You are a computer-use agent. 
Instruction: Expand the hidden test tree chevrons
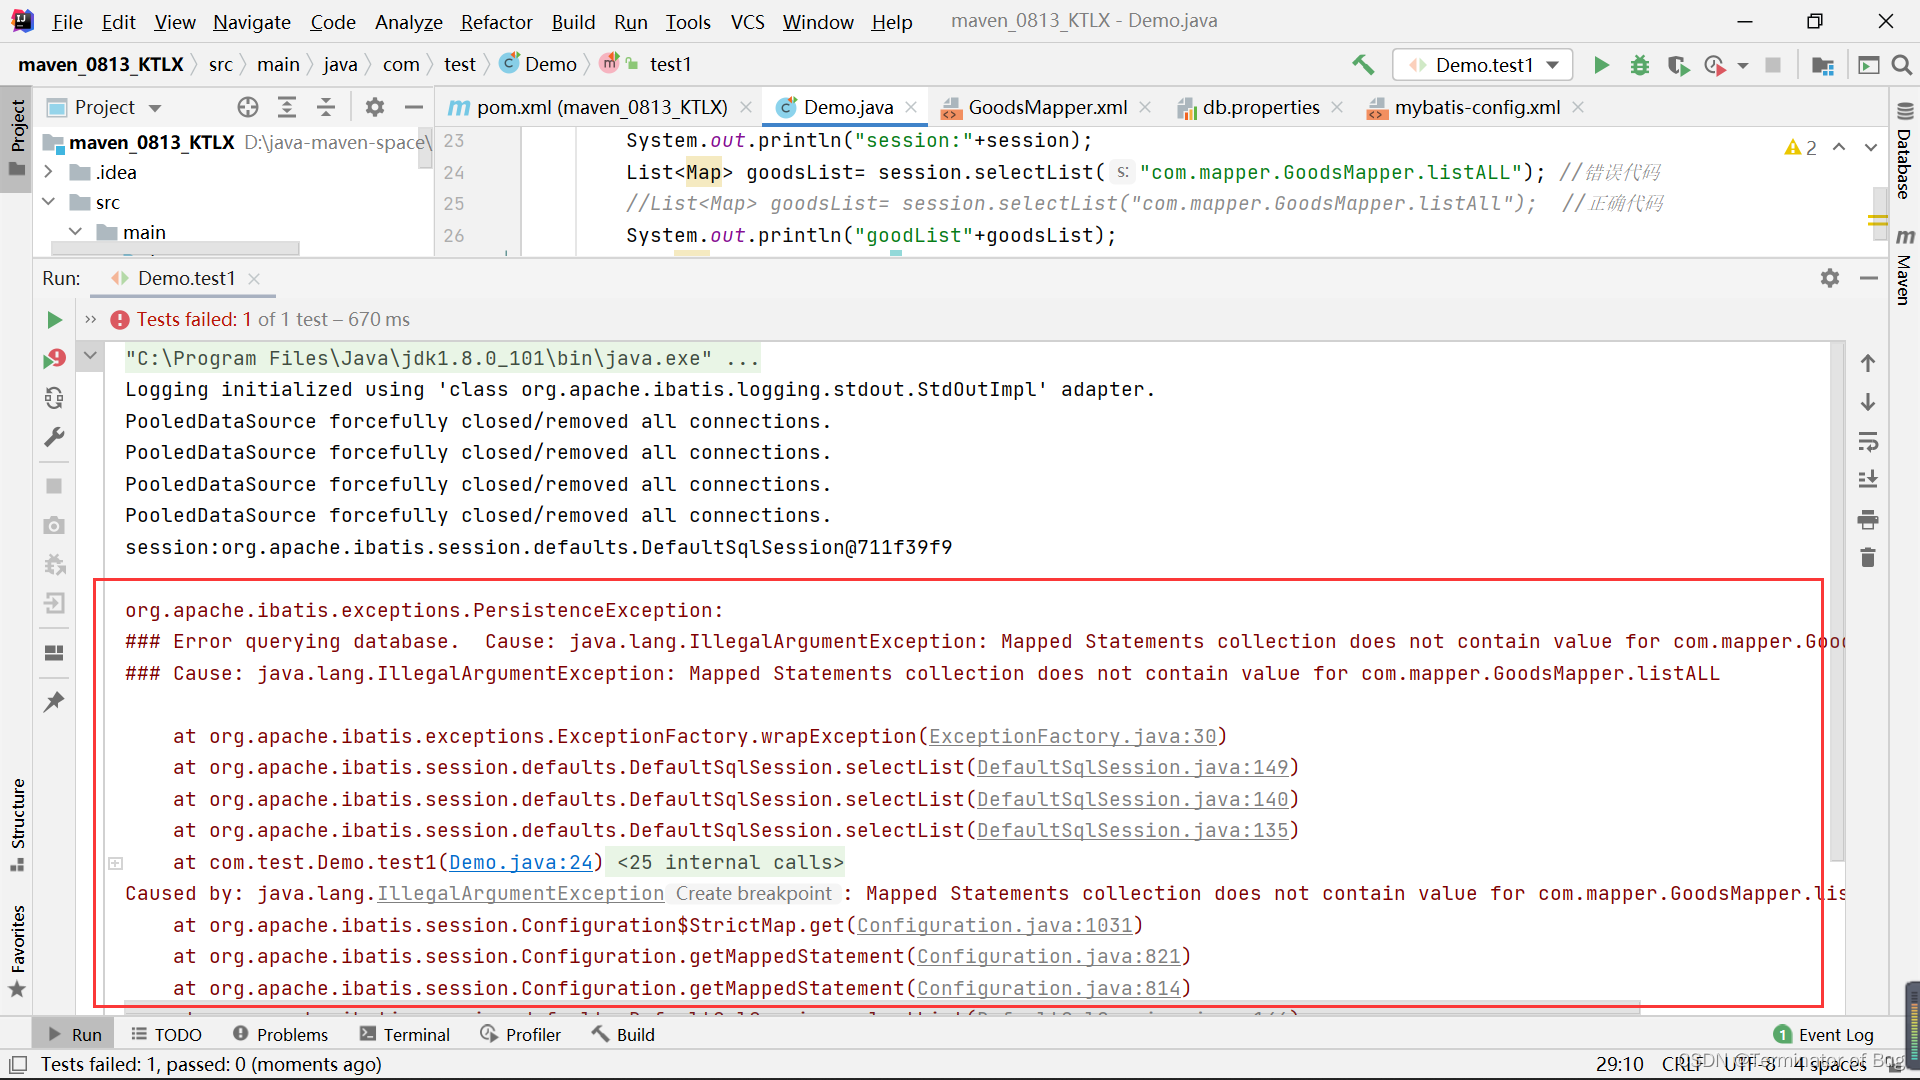90,320
